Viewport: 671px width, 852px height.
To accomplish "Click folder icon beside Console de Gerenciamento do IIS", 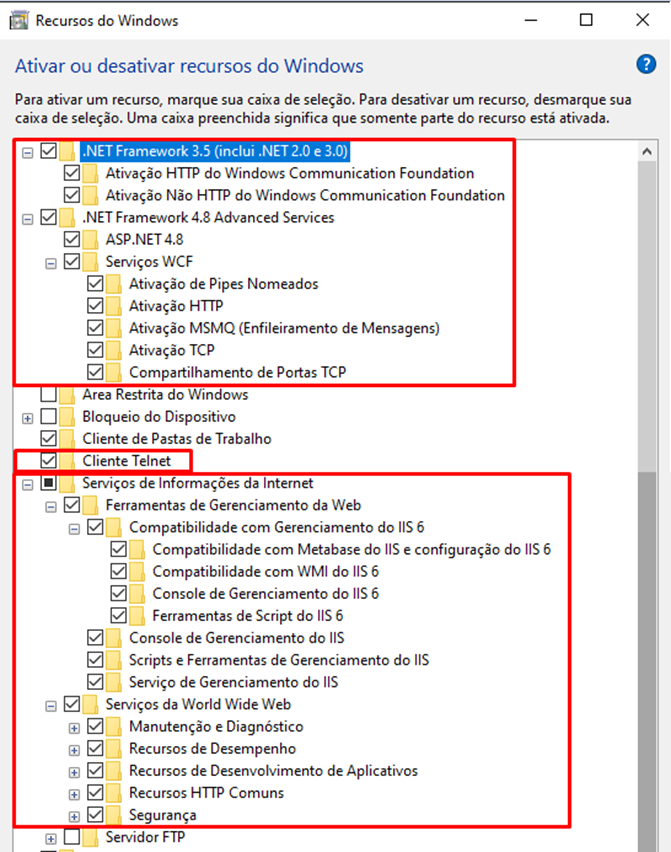I will (114, 638).
